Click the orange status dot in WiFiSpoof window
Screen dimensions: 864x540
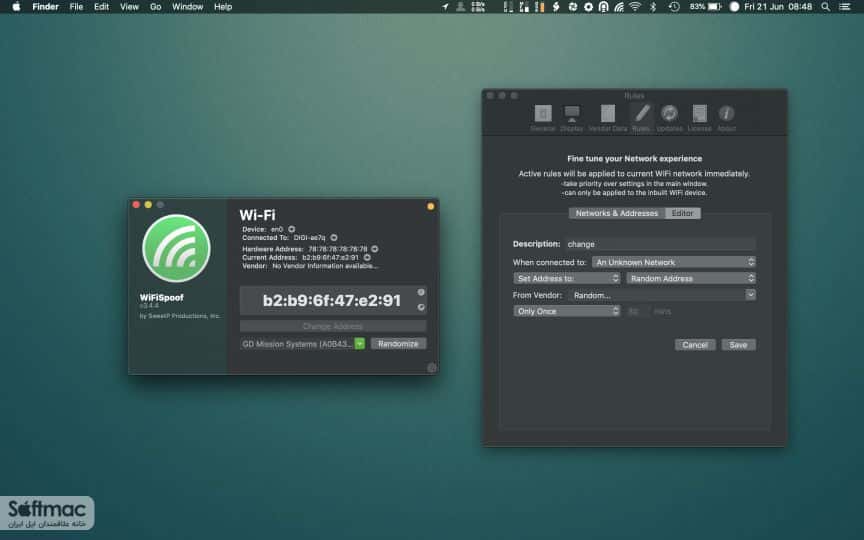[430, 207]
